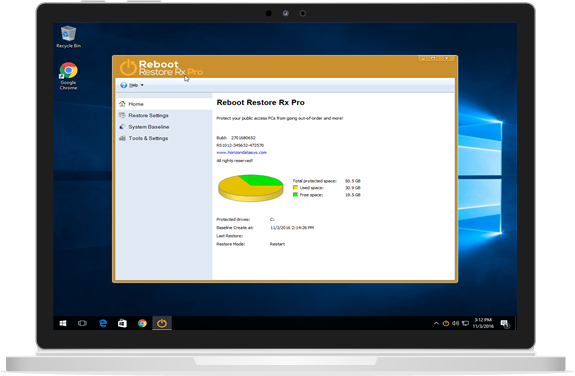Open Restore Settings in the sidebar
The height and width of the screenshot is (376, 575).
pos(148,115)
